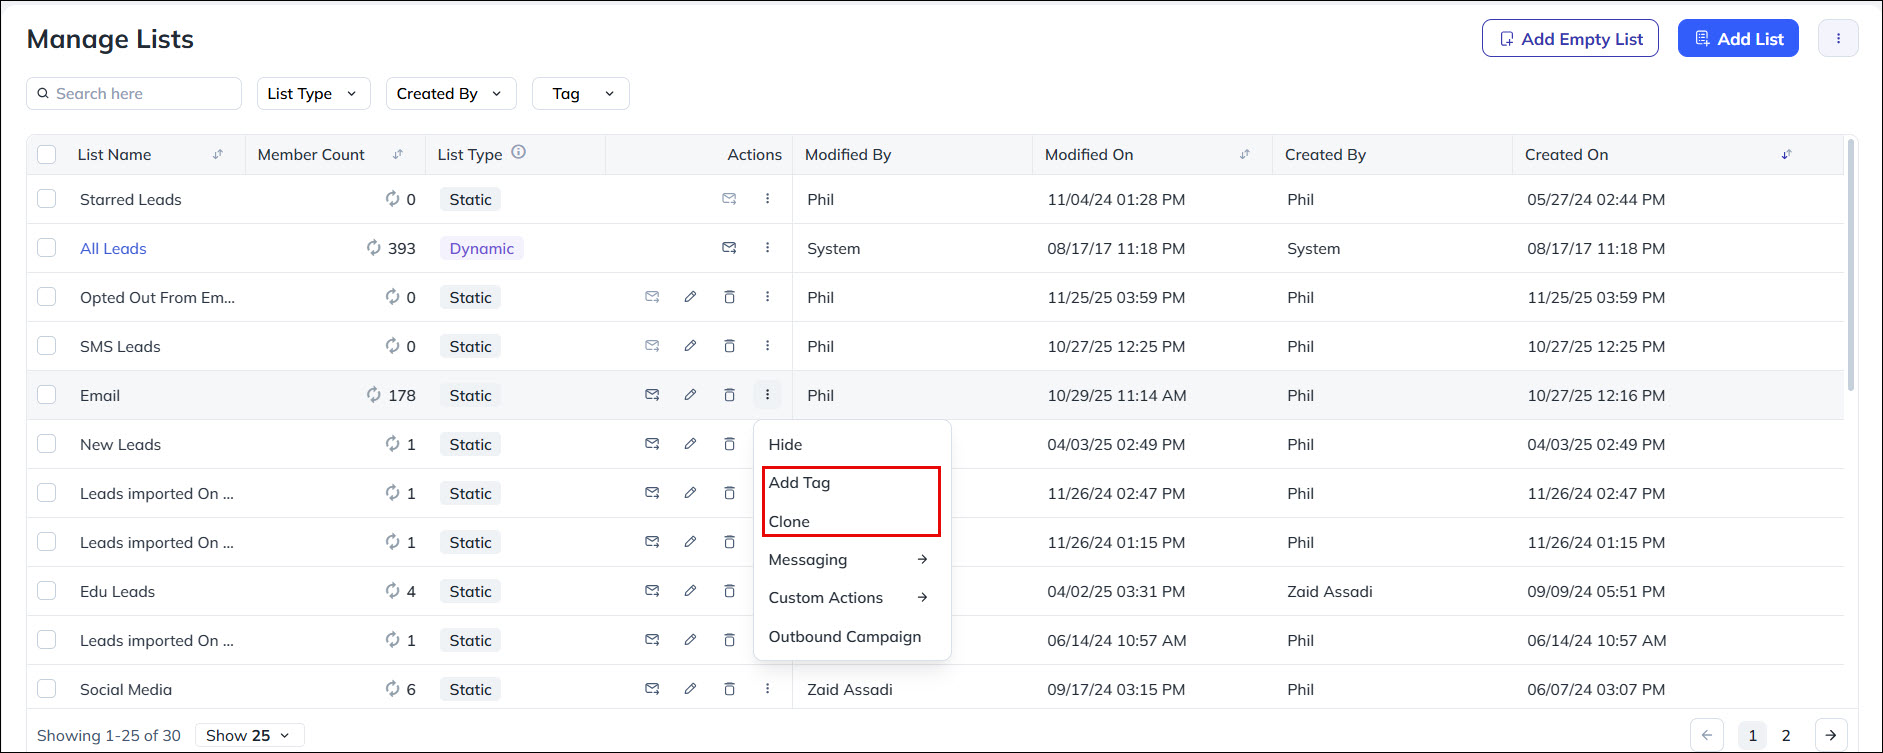
Task: Check the box for Starred Leads
Action: (x=47, y=199)
